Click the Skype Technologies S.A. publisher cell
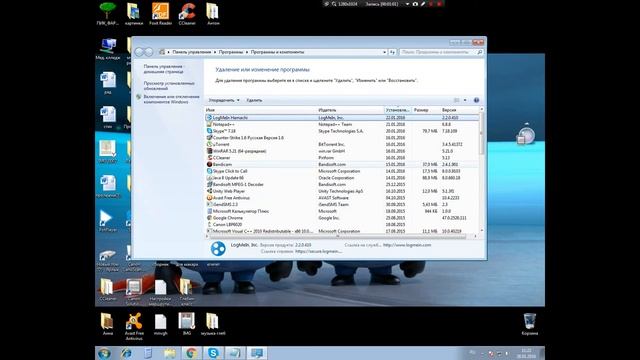The height and width of the screenshot is (360, 640). [x=340, y=131]
